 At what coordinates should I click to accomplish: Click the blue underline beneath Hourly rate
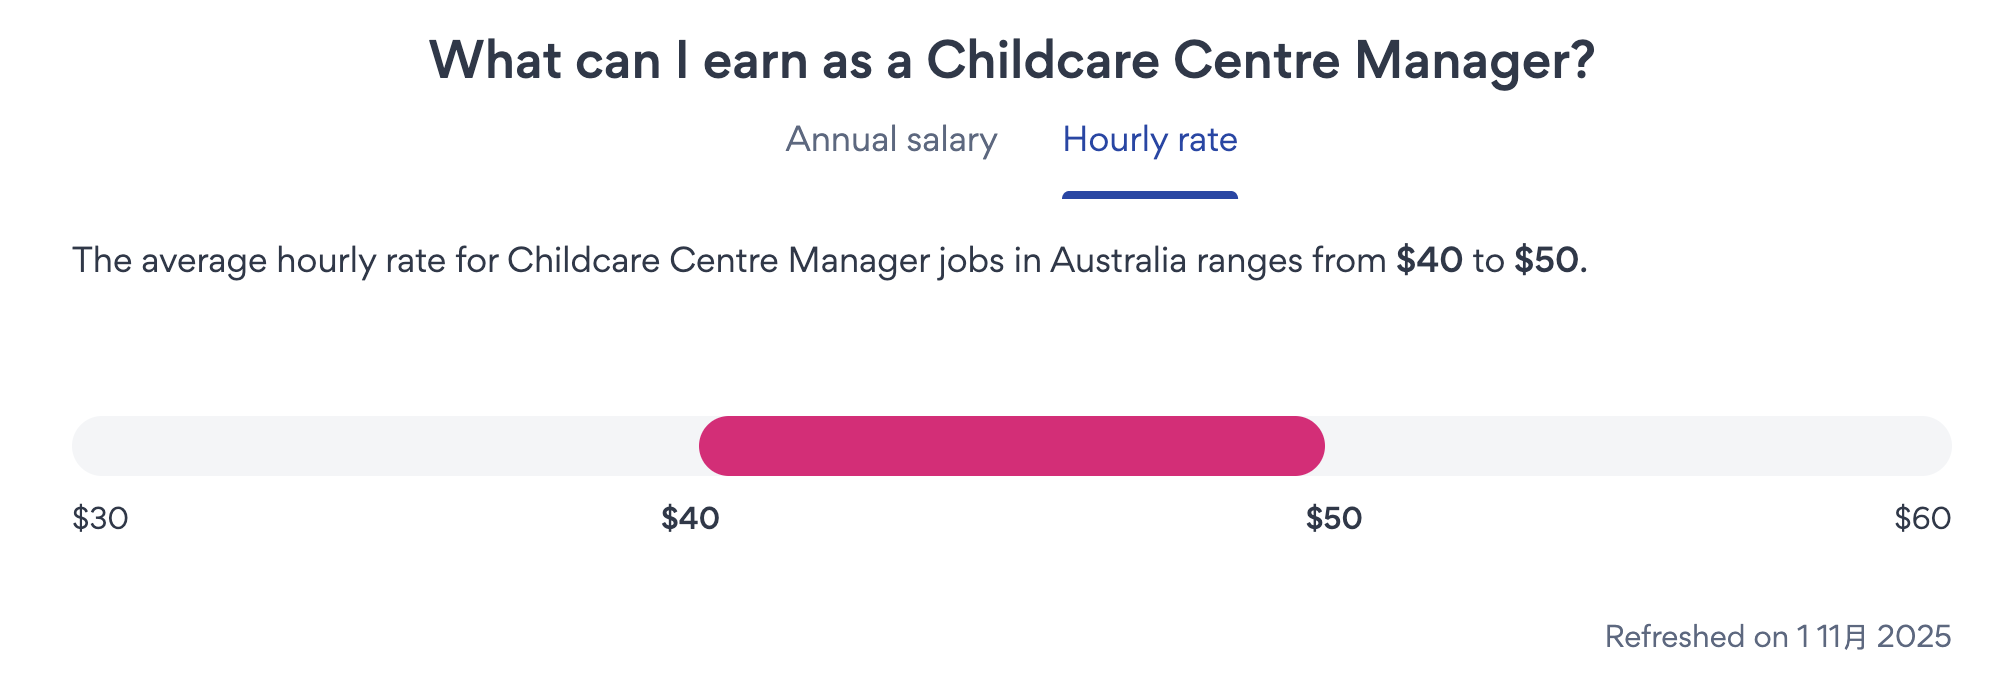tap(1149, 195)
